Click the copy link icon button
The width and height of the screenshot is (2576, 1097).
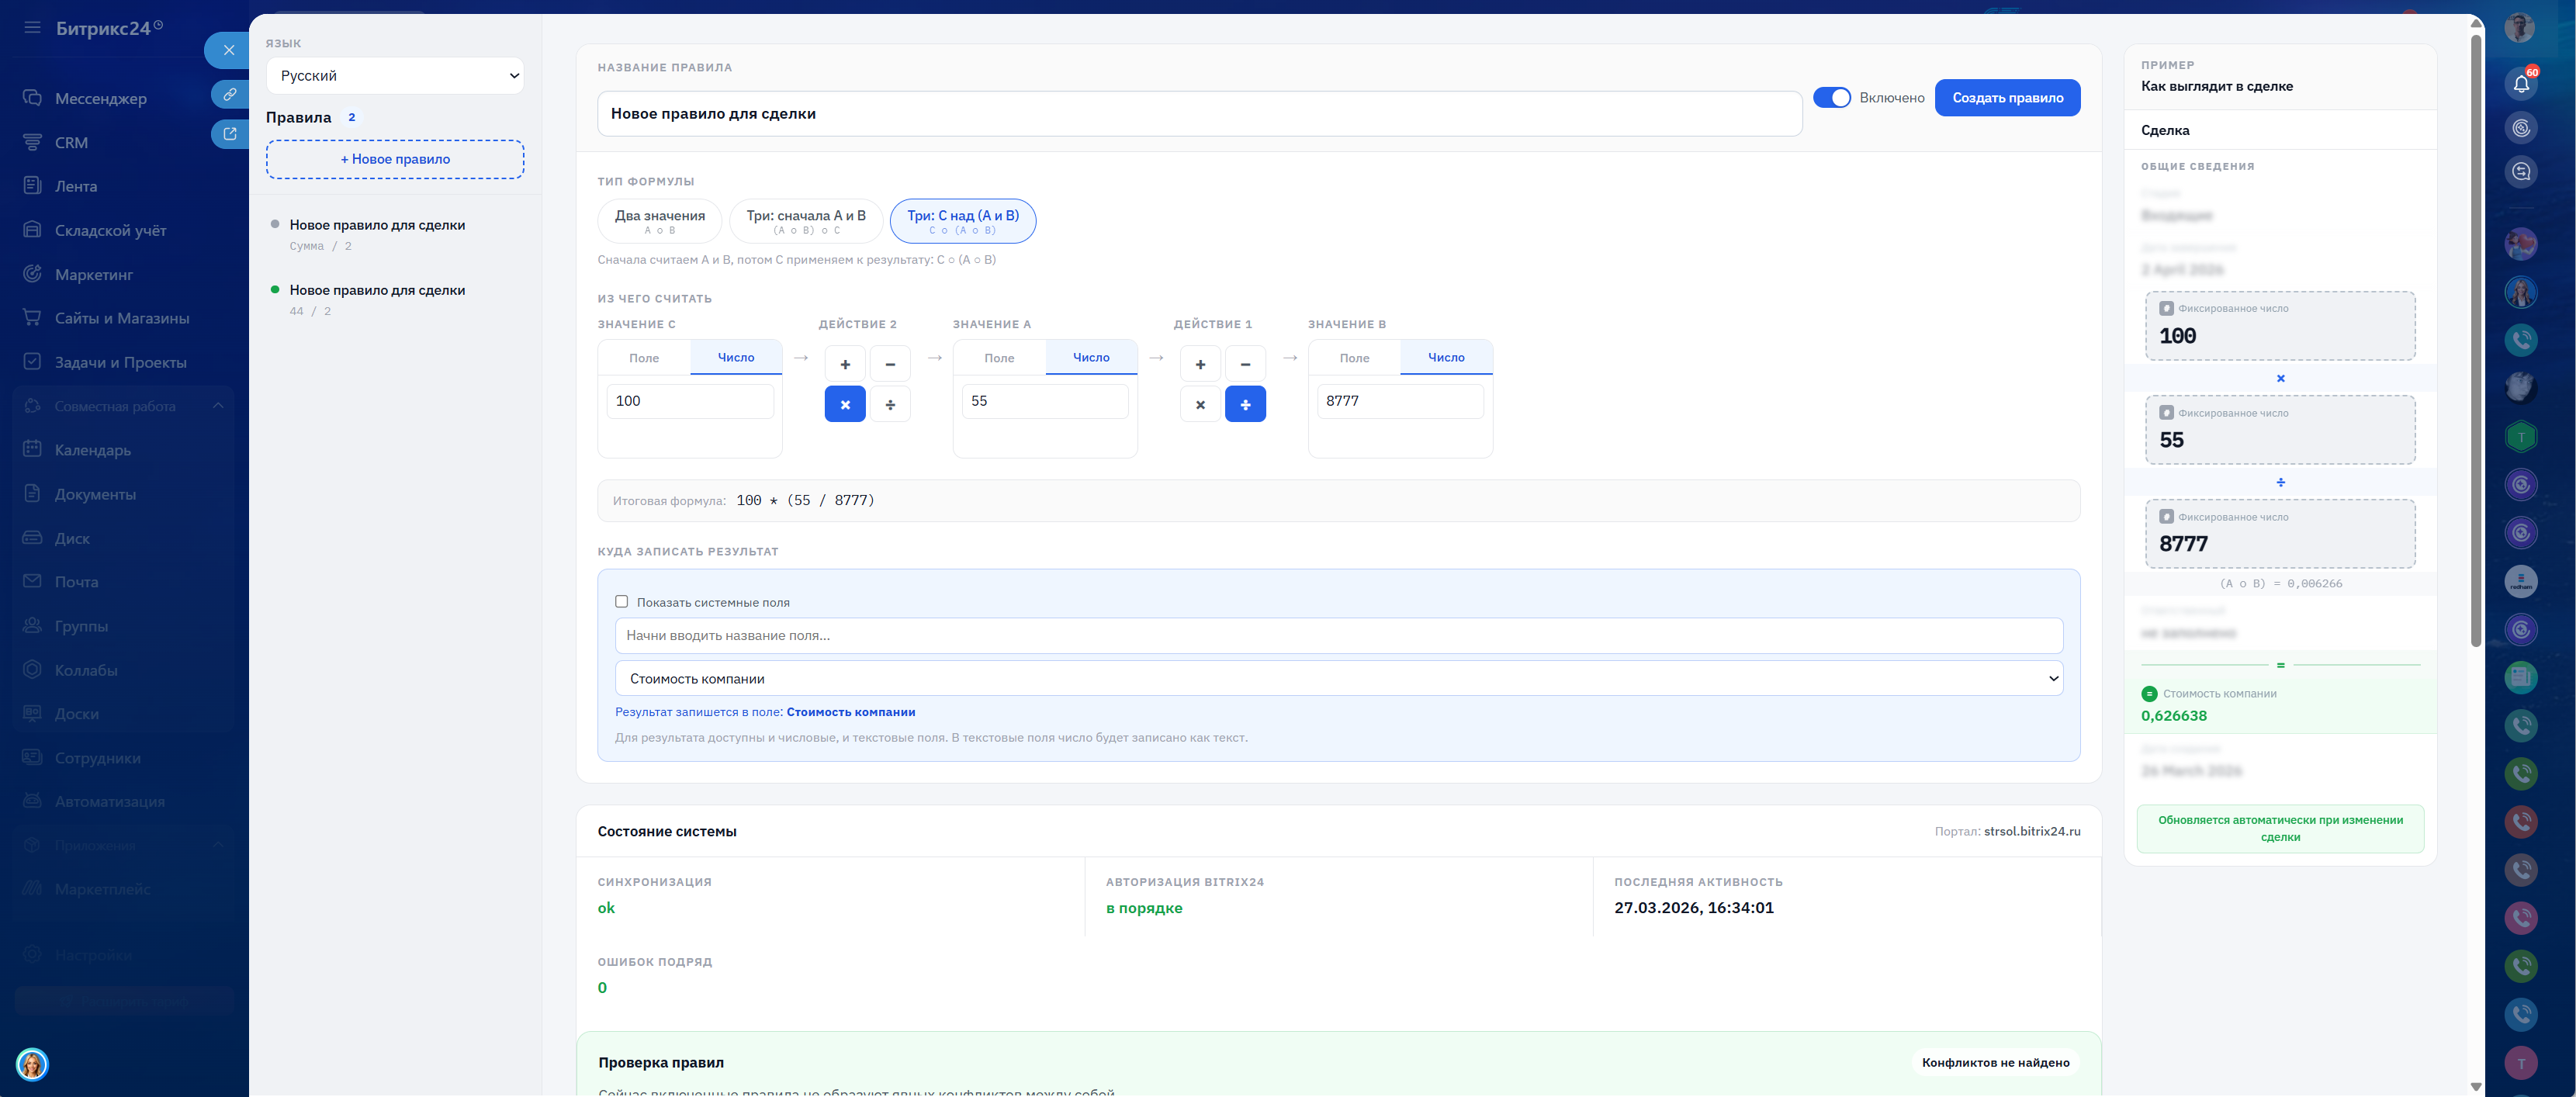[x=229, y=94]
